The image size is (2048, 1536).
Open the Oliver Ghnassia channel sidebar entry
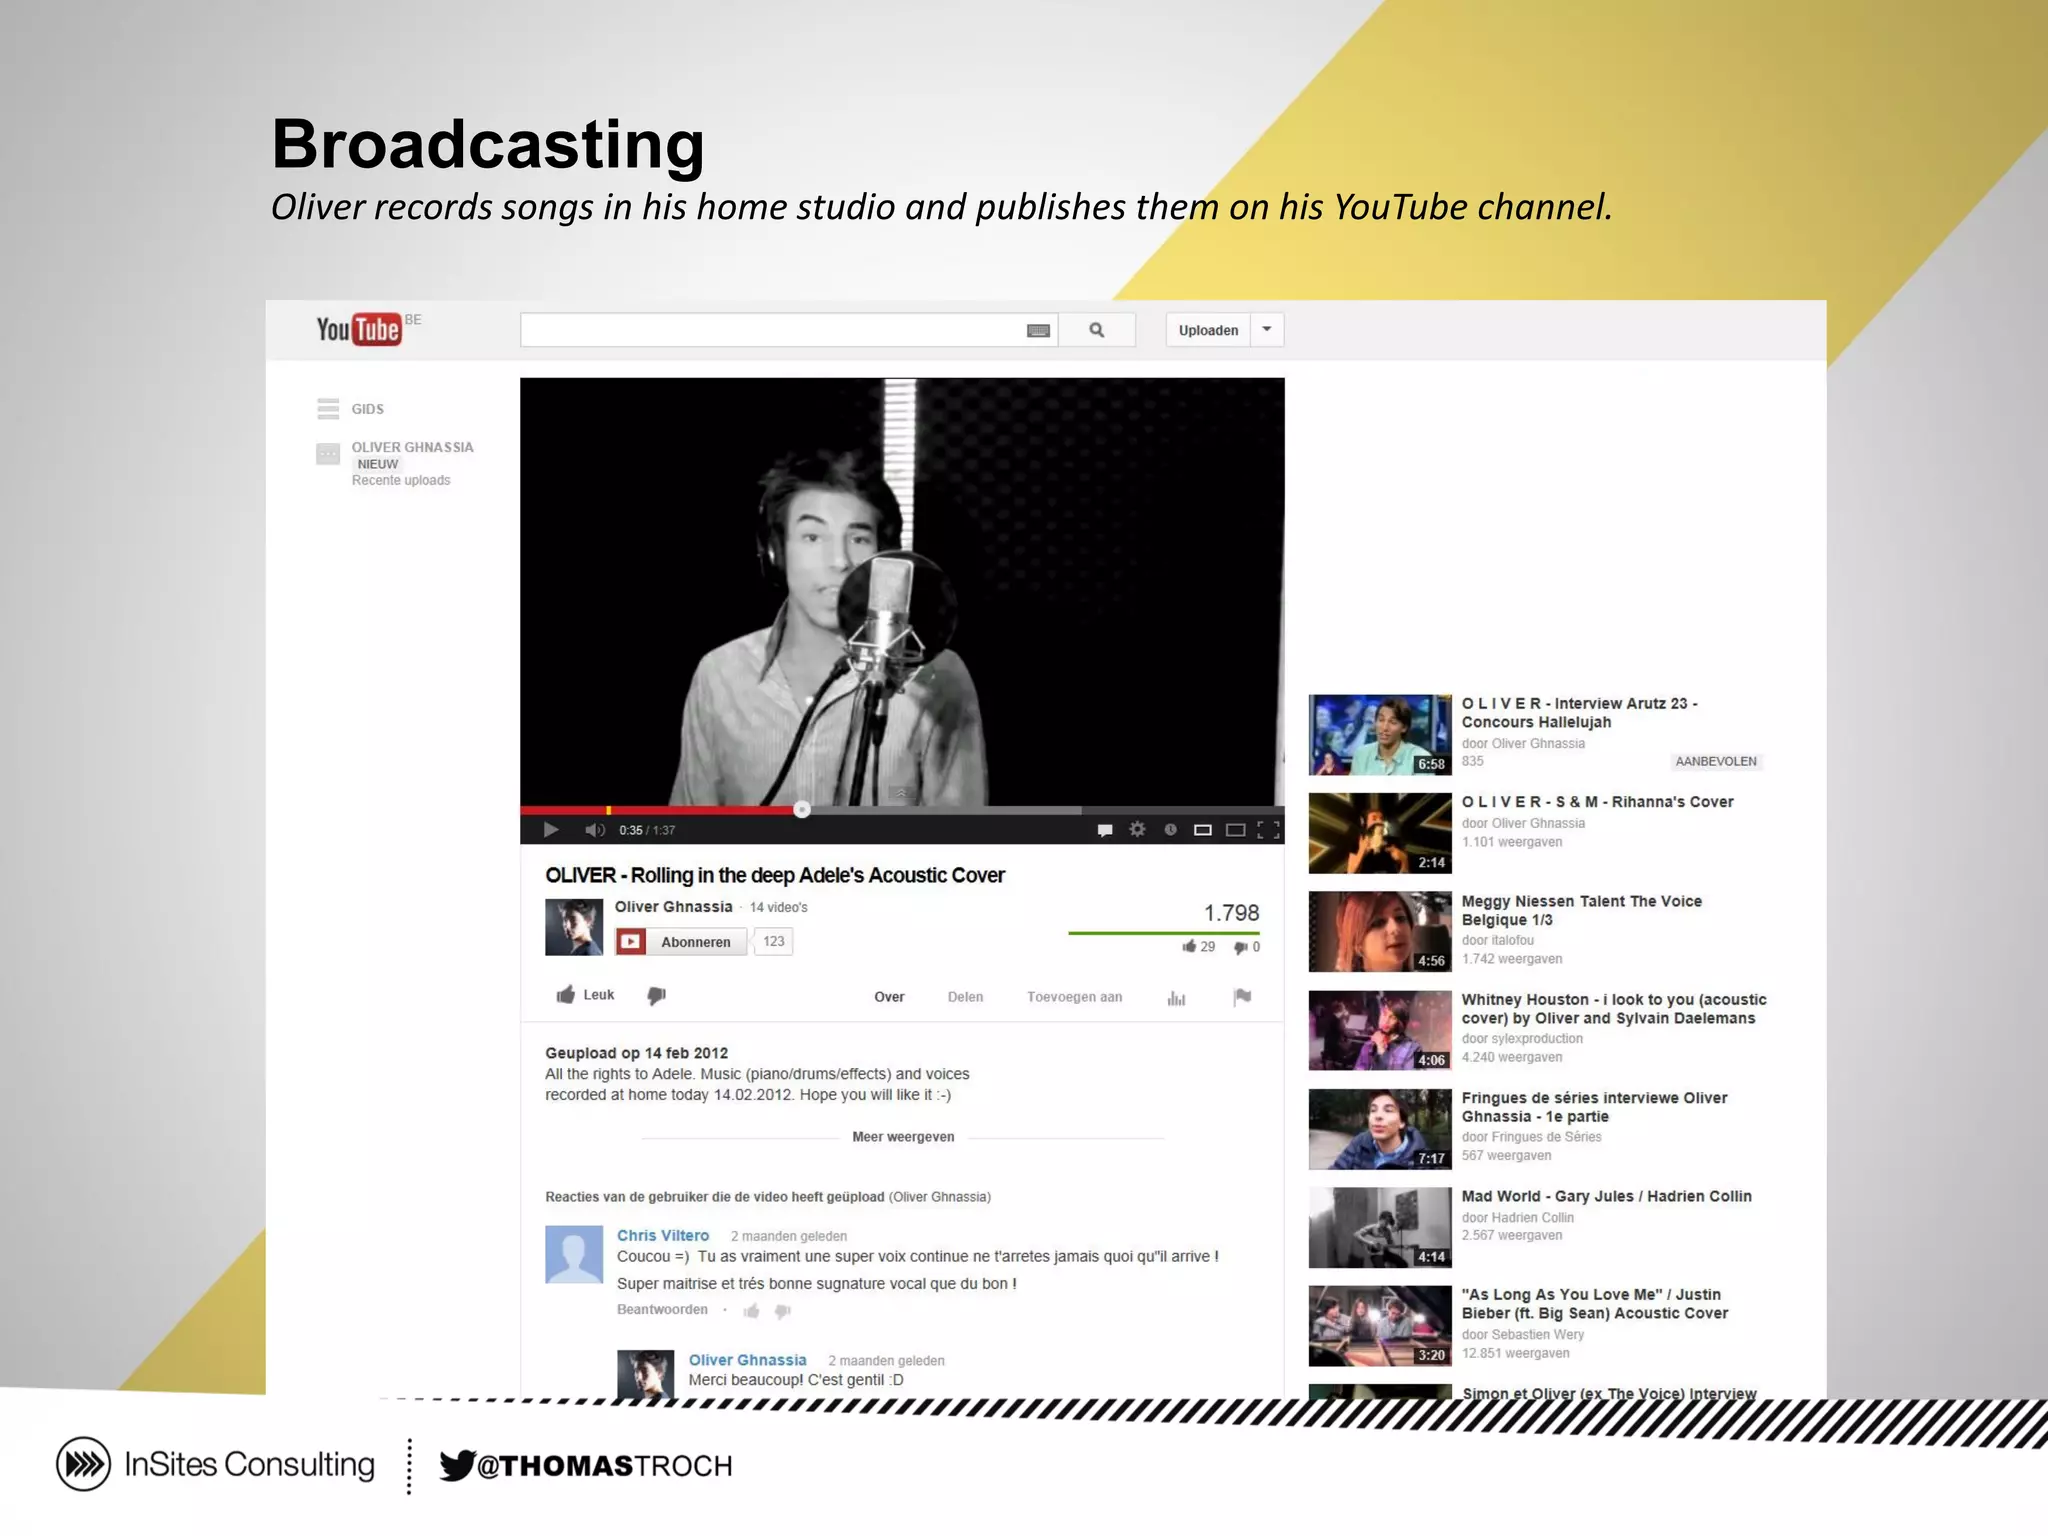[412, 447]
